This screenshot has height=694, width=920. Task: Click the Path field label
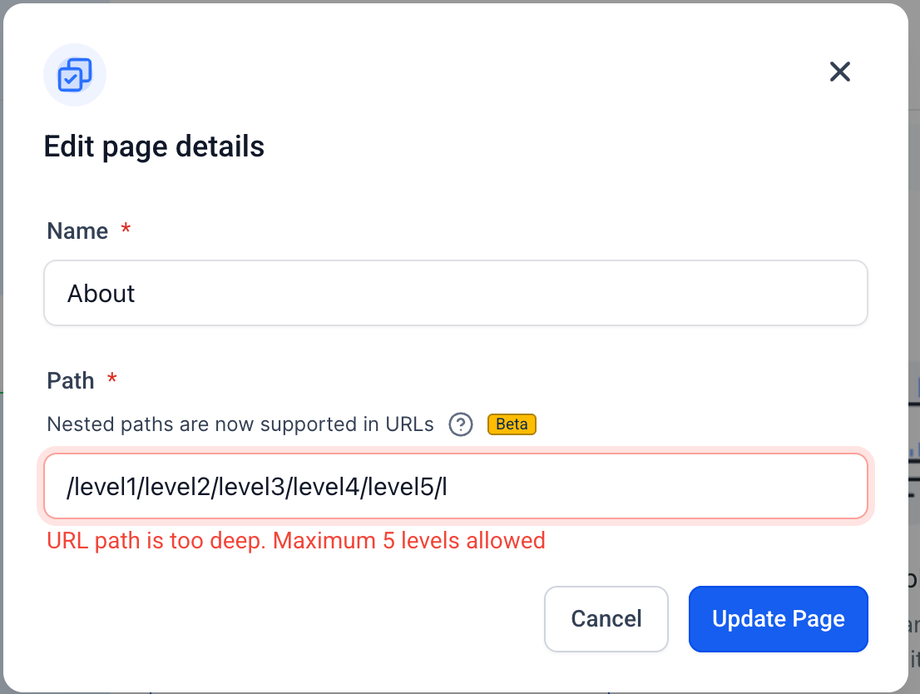(70, 381)
